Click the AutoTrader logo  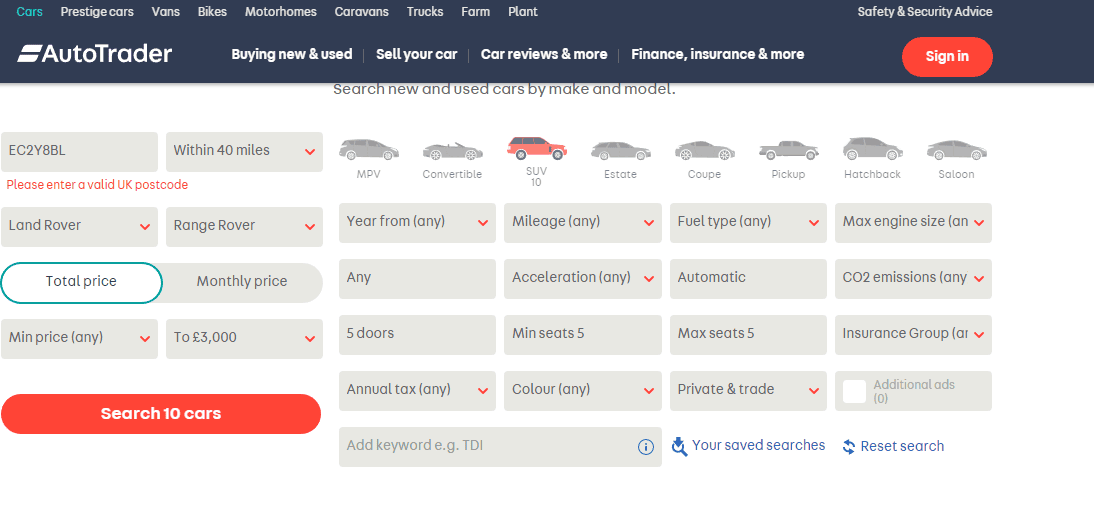95,54
